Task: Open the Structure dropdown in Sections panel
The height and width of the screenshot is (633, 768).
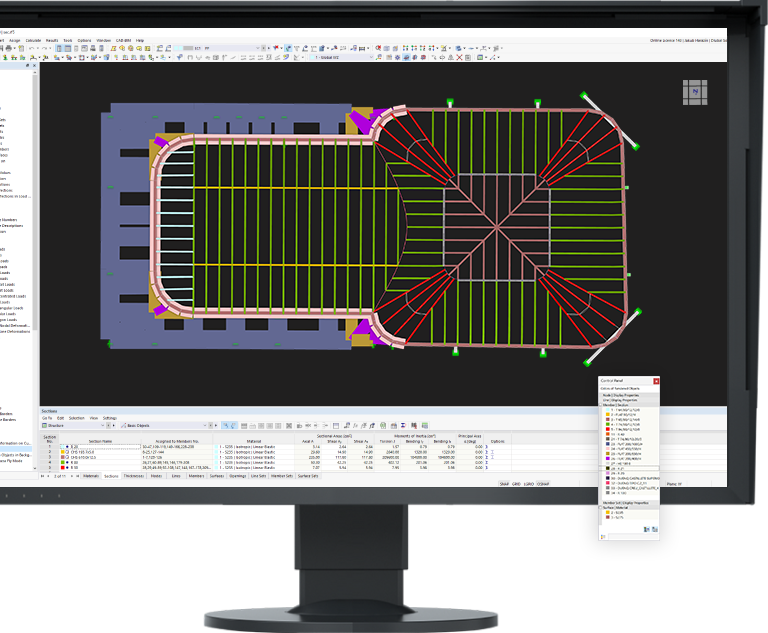Action: pyautogui.click(x=73, y=426)
